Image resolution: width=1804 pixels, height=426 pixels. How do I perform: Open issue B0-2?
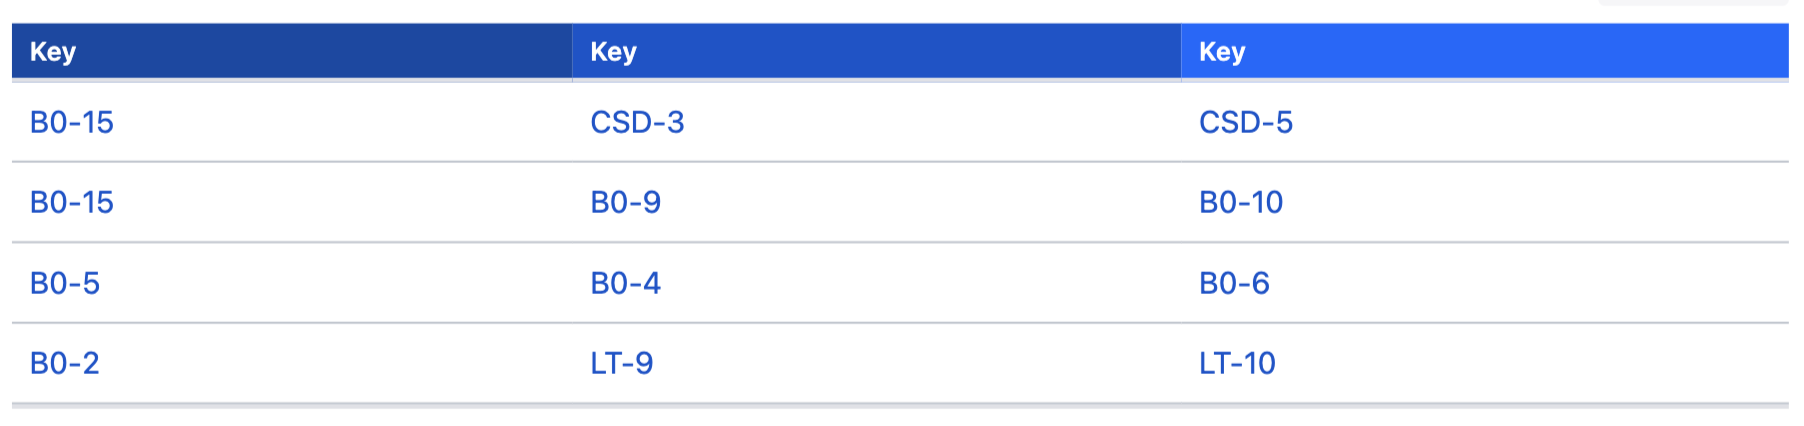pyautogui.click(x=65, y=363)
